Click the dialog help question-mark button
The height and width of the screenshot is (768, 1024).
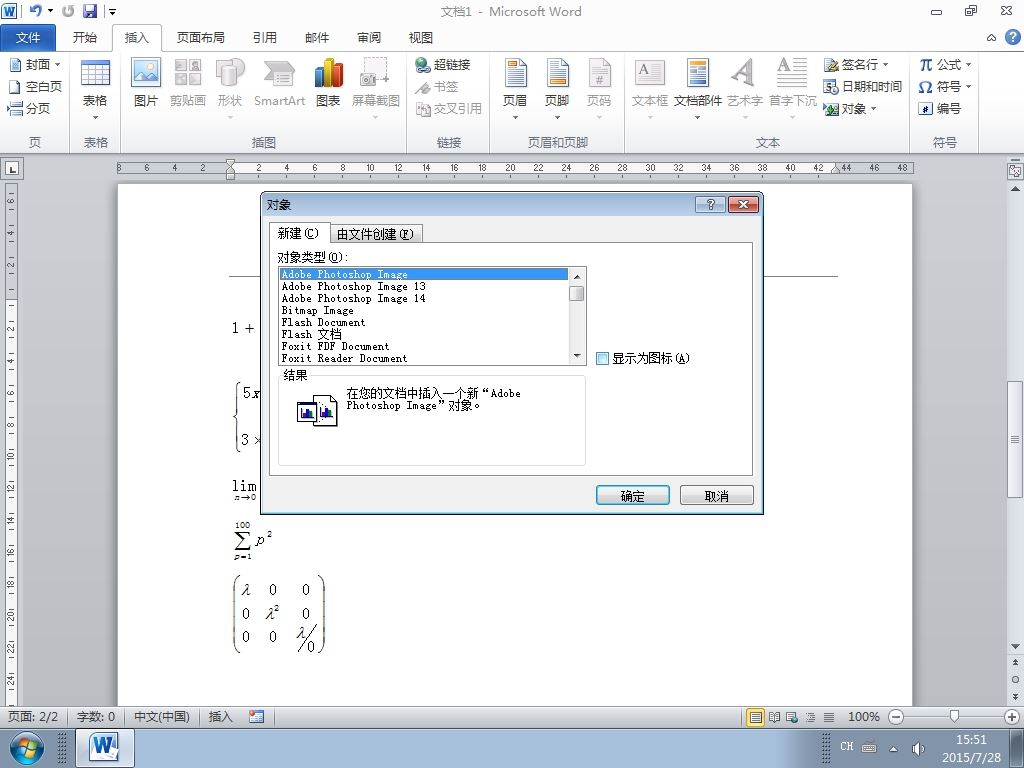(x=711, y=204)
